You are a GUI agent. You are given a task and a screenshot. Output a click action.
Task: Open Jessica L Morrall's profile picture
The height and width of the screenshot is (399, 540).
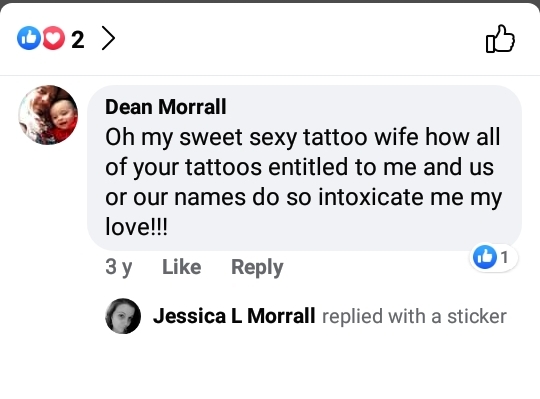pos(123,316)
